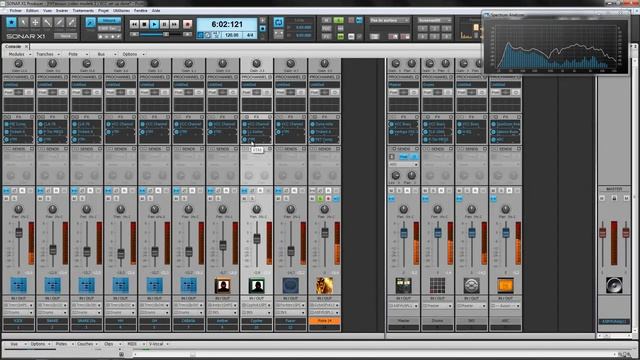
Task: Click the tenth channel's golden track icon
Action: 324,285
